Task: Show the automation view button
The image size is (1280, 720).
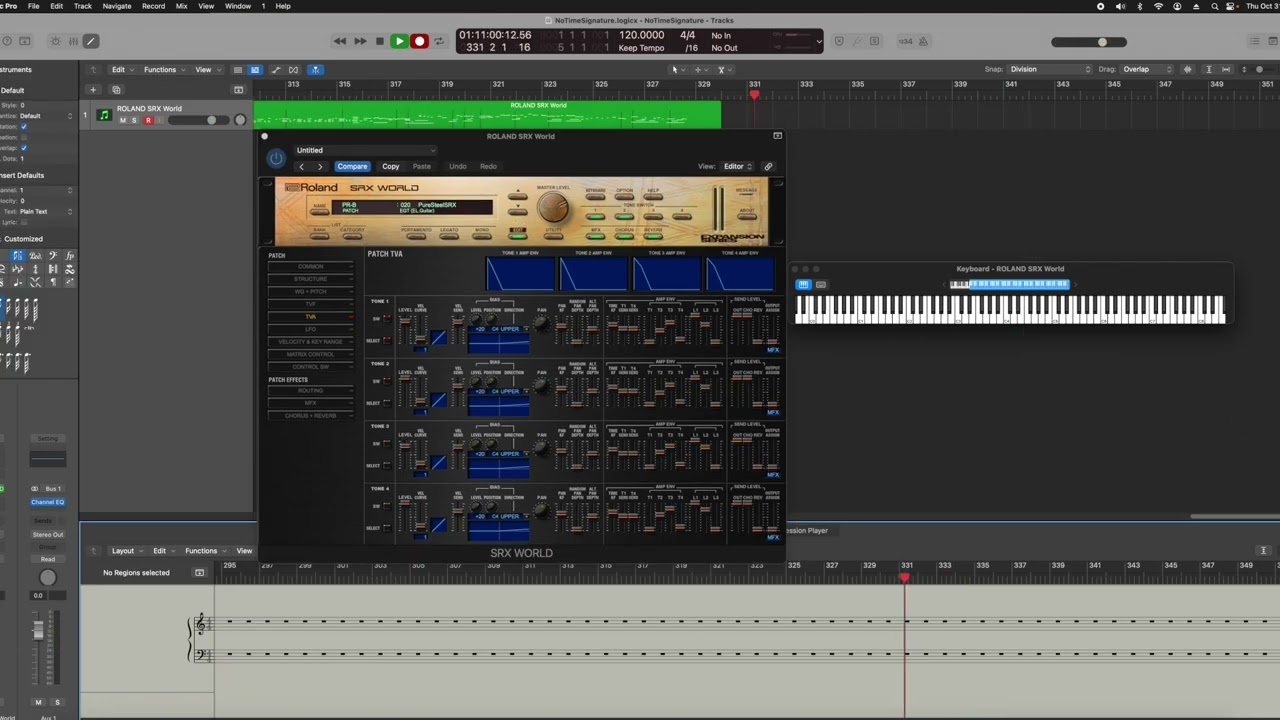Action: tap(275, 70)
